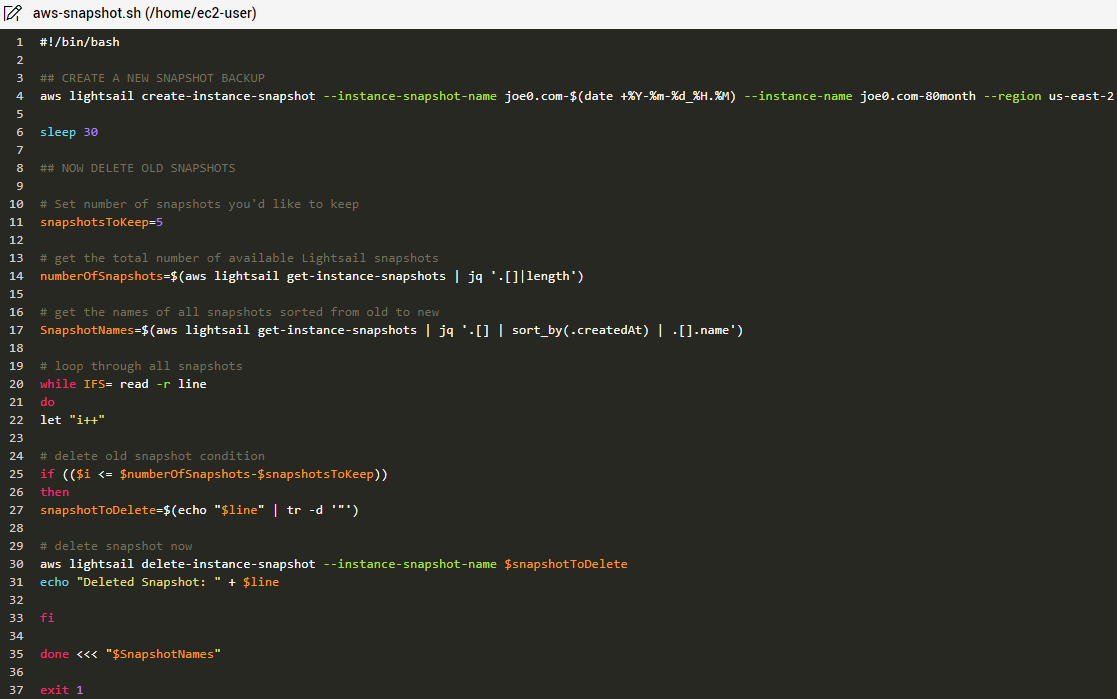This screenshot has width=1117, height=699.
Task: Click the "$SnapshotNames" string on line 35
Action: click(163, 654)
